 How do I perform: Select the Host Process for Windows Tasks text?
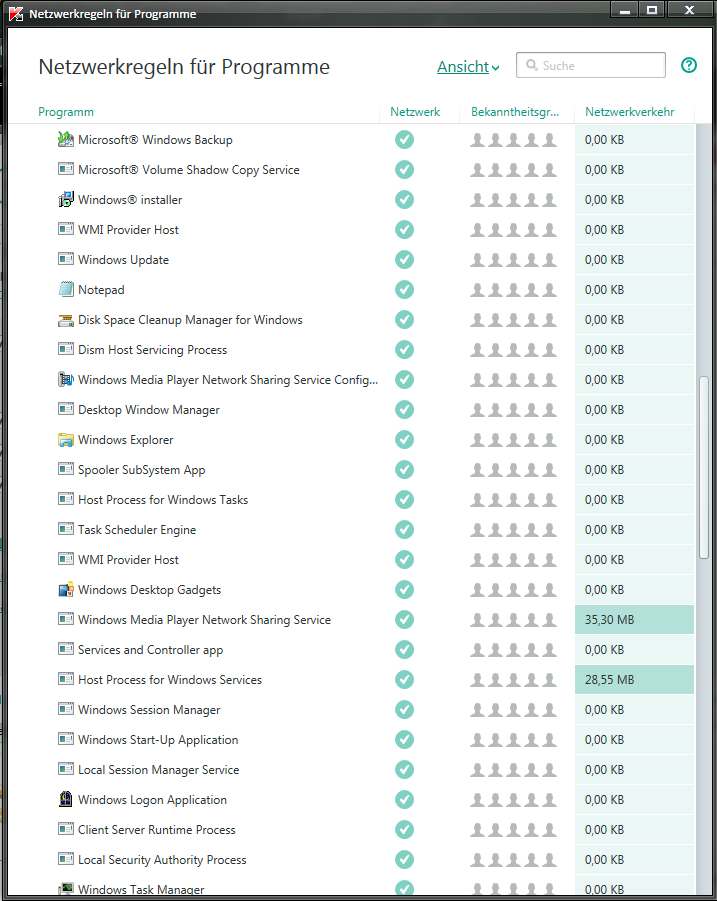(163, 500)
